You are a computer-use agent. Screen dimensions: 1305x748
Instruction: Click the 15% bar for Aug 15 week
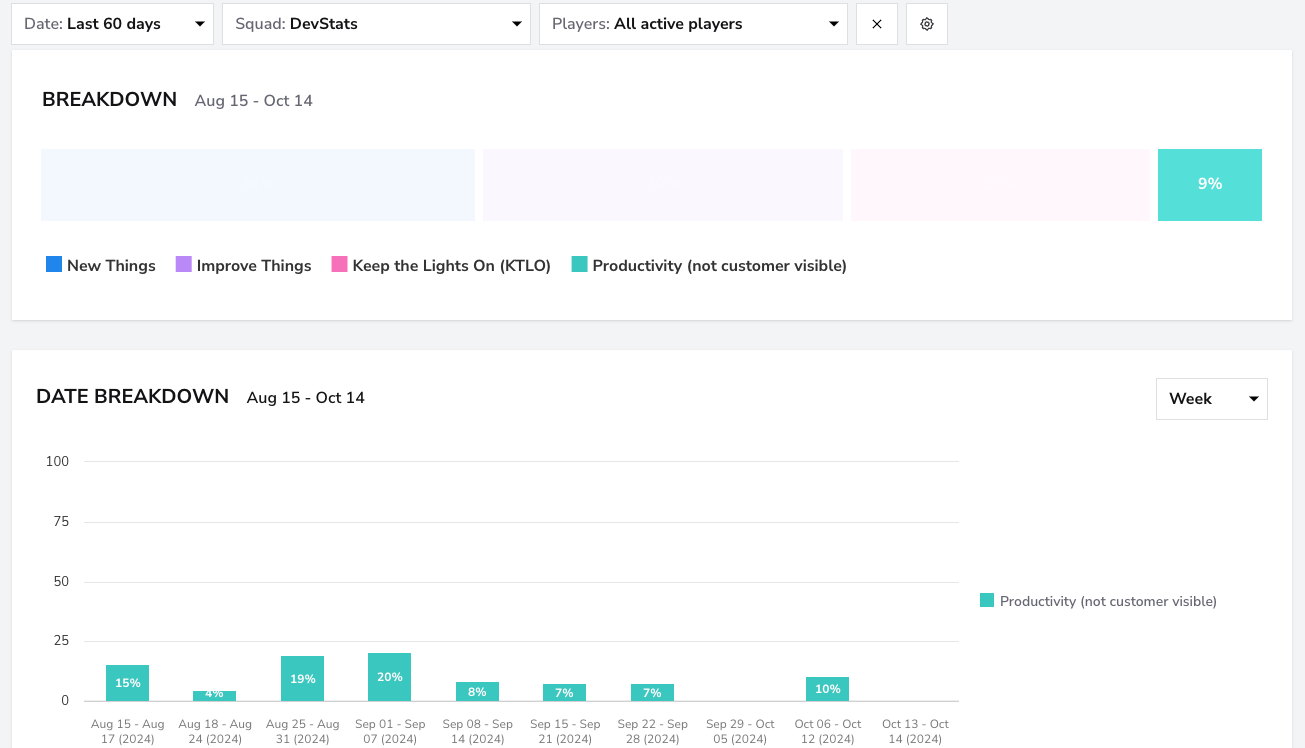tap(127, 683)
